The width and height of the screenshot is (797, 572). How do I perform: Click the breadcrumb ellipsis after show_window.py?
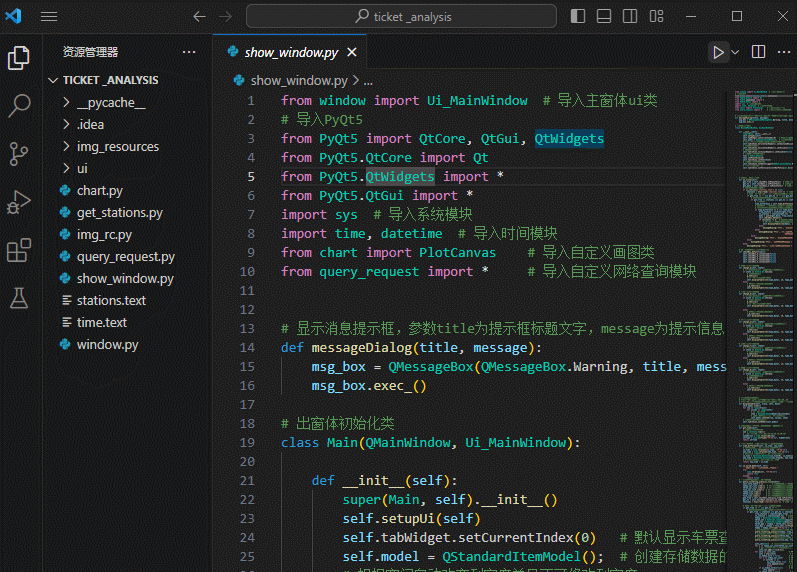pos(368,81)
